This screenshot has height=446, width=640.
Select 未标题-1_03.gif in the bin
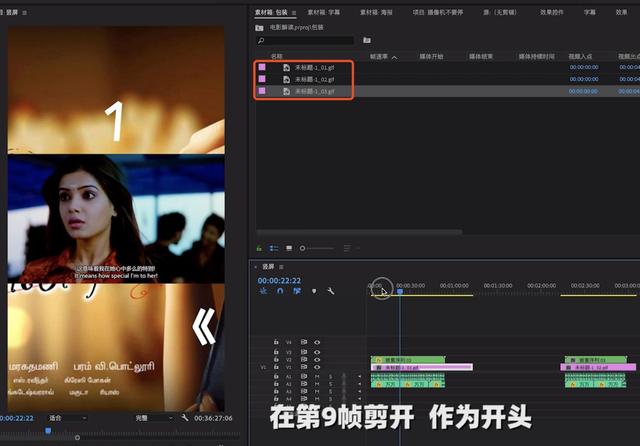pos(315,91)
